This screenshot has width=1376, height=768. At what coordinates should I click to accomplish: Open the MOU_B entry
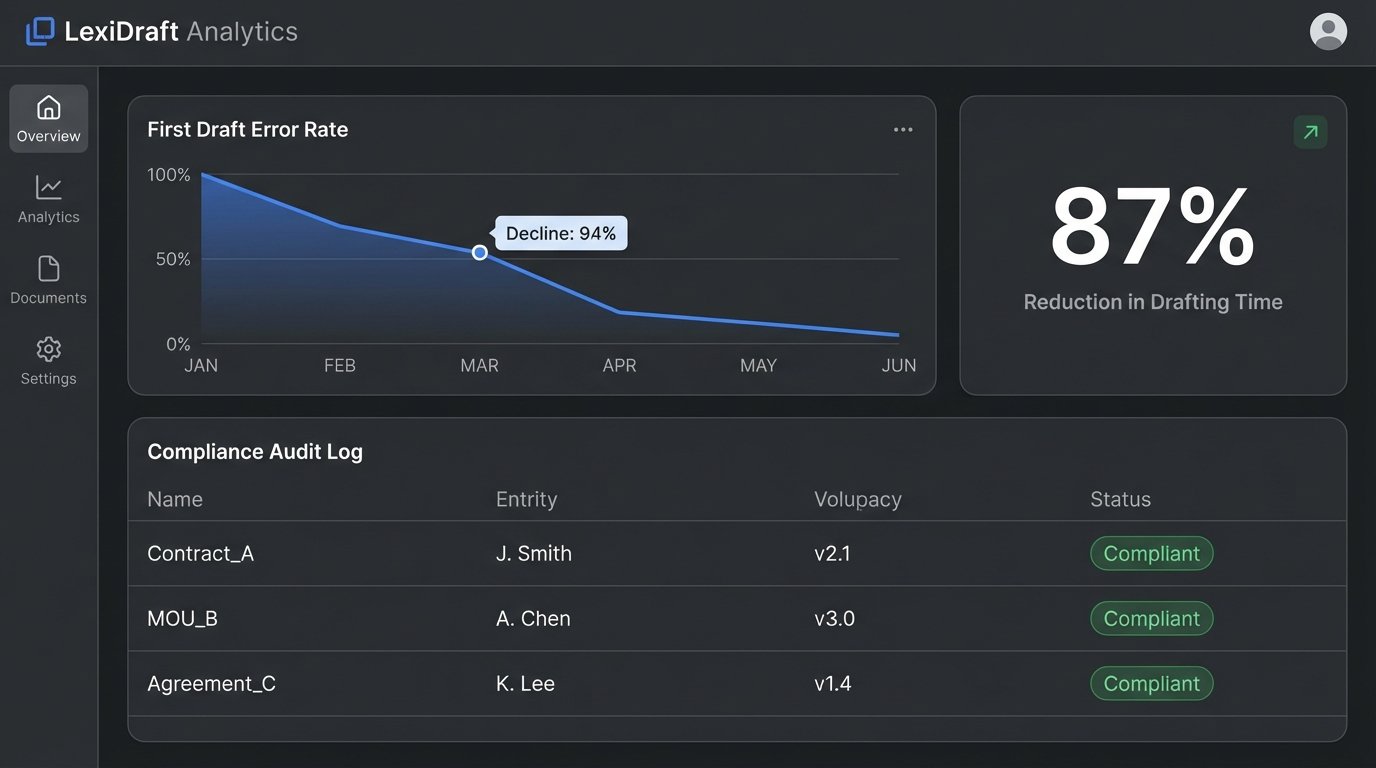coord(182,618)
